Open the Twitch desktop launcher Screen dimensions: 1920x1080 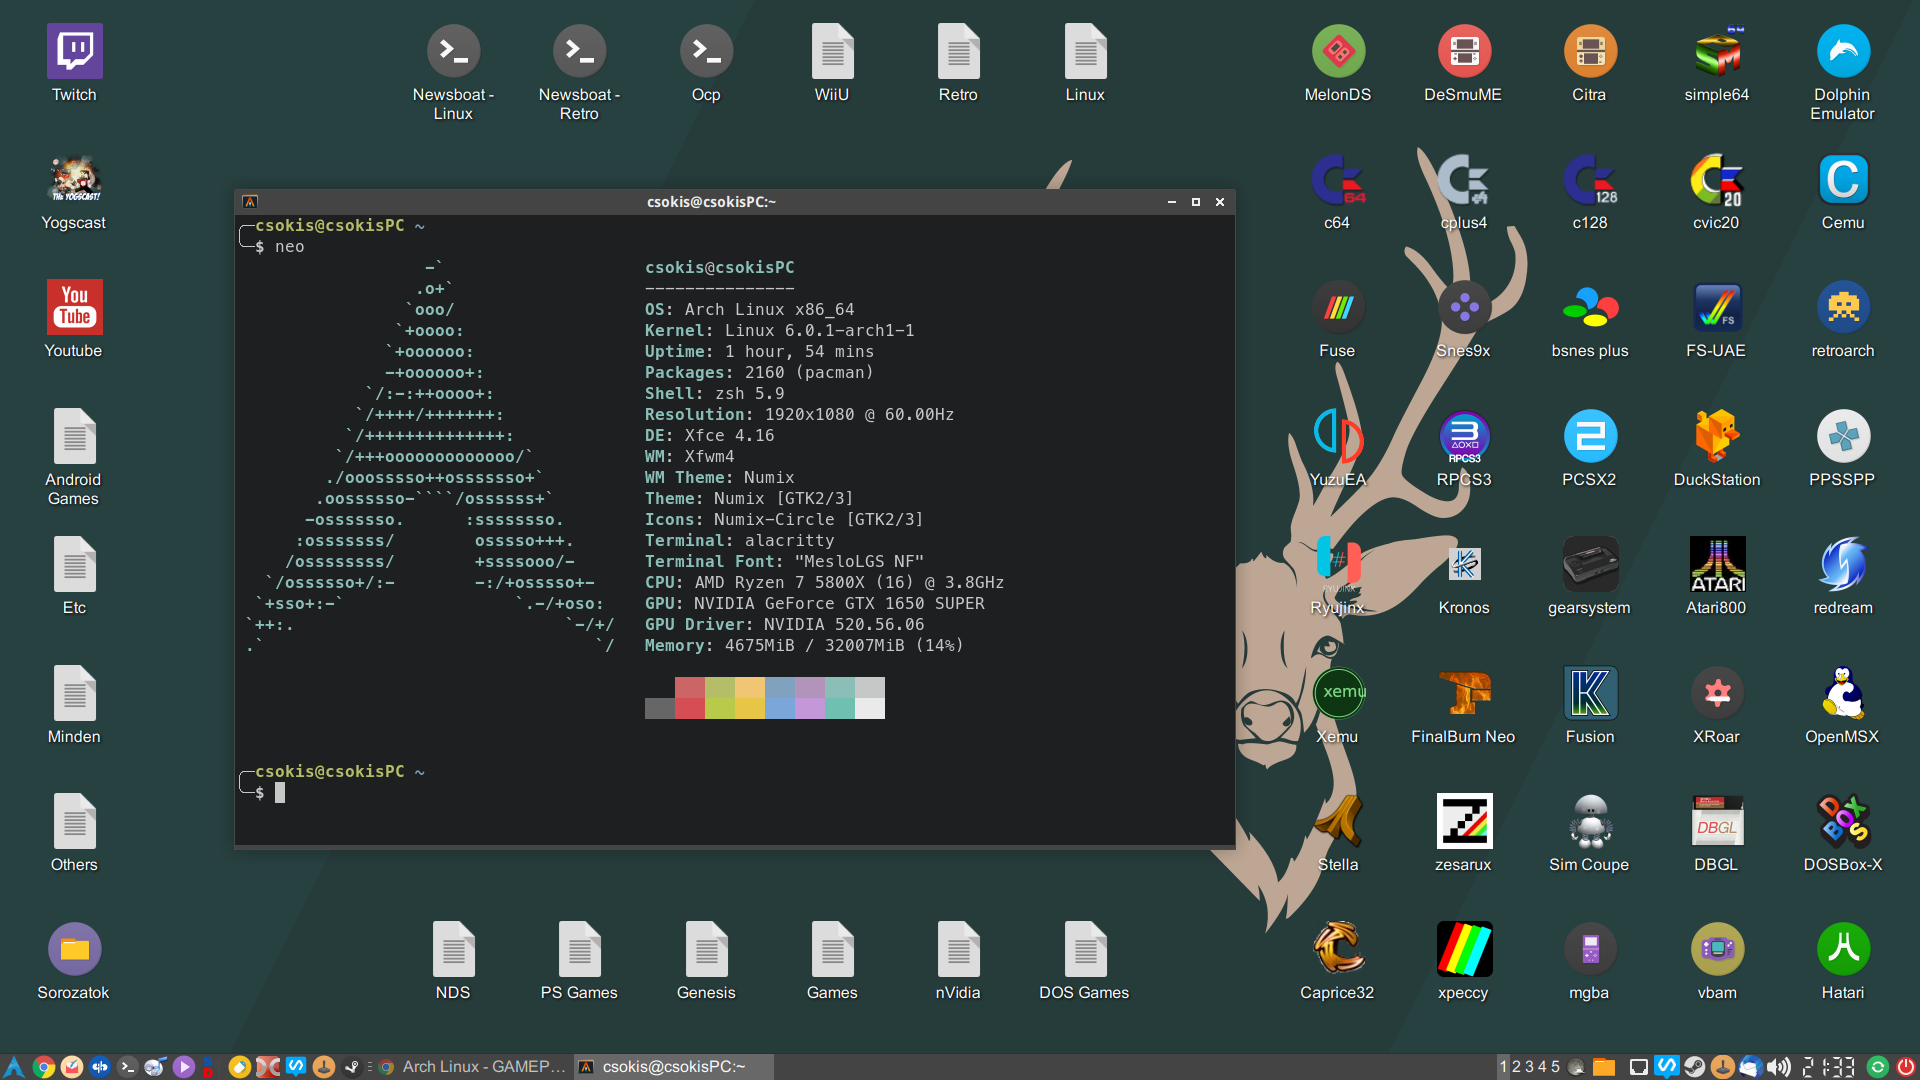click(x=74, y=52)
